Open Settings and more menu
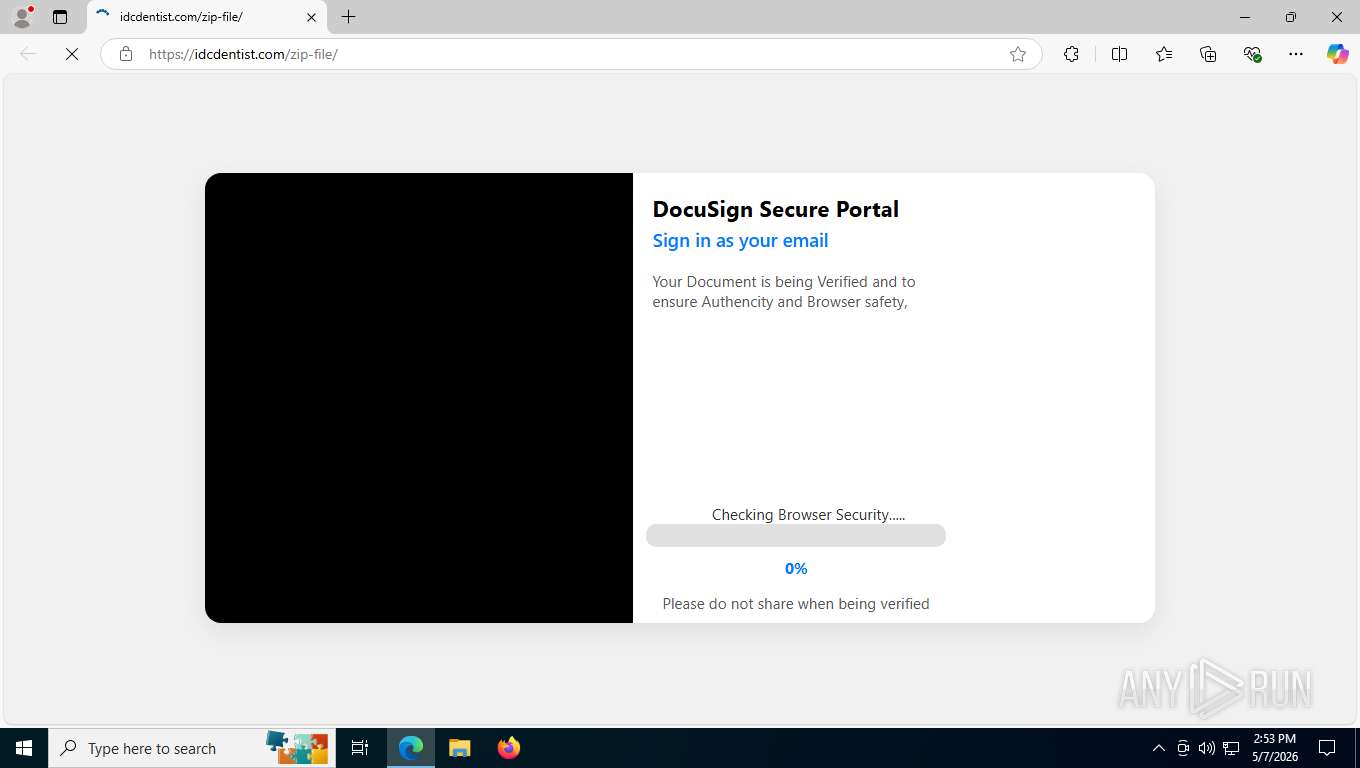The width and height of the screenshot is (1360, 768). click(x=1296, y=54)
